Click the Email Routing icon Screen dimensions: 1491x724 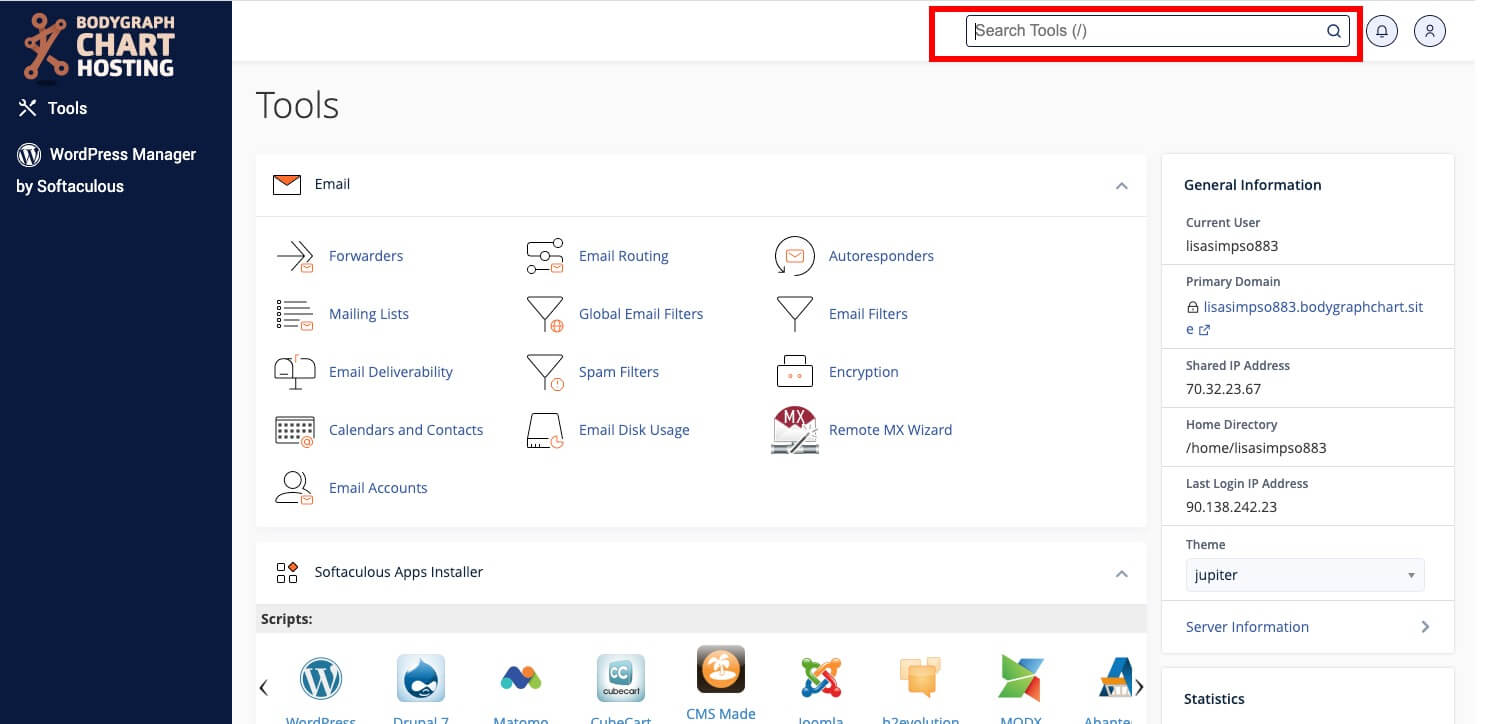tap(545, 256)
